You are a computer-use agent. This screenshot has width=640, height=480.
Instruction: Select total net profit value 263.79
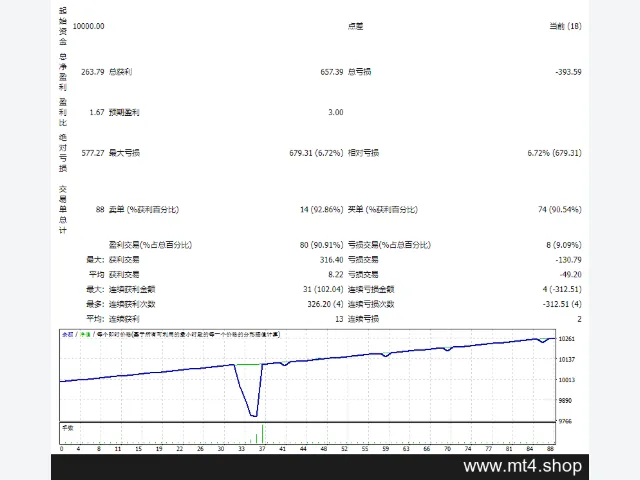[93, 72]
